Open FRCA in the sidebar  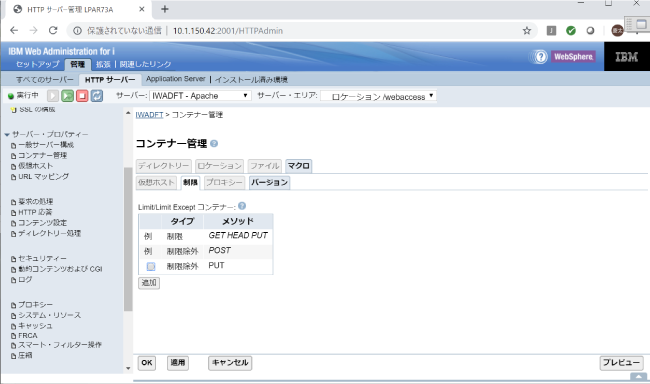click(x=28, y=335)
